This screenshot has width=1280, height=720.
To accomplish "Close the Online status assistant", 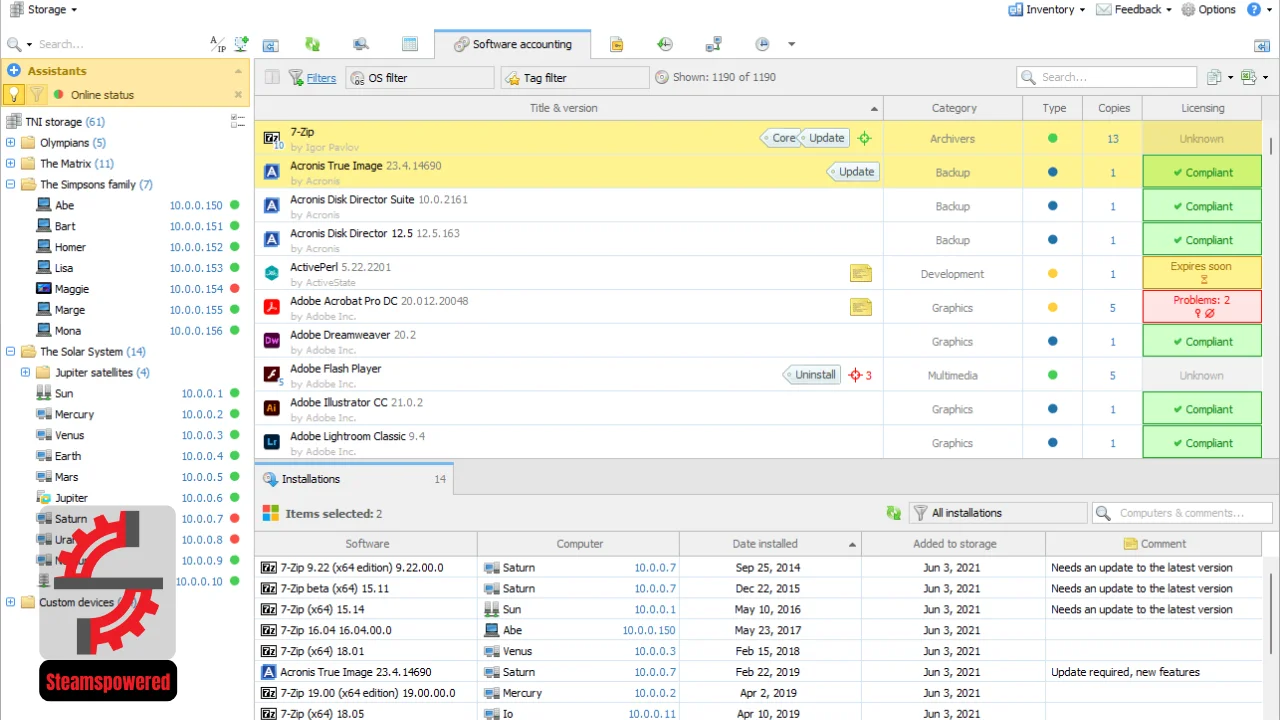I will 238,95.
